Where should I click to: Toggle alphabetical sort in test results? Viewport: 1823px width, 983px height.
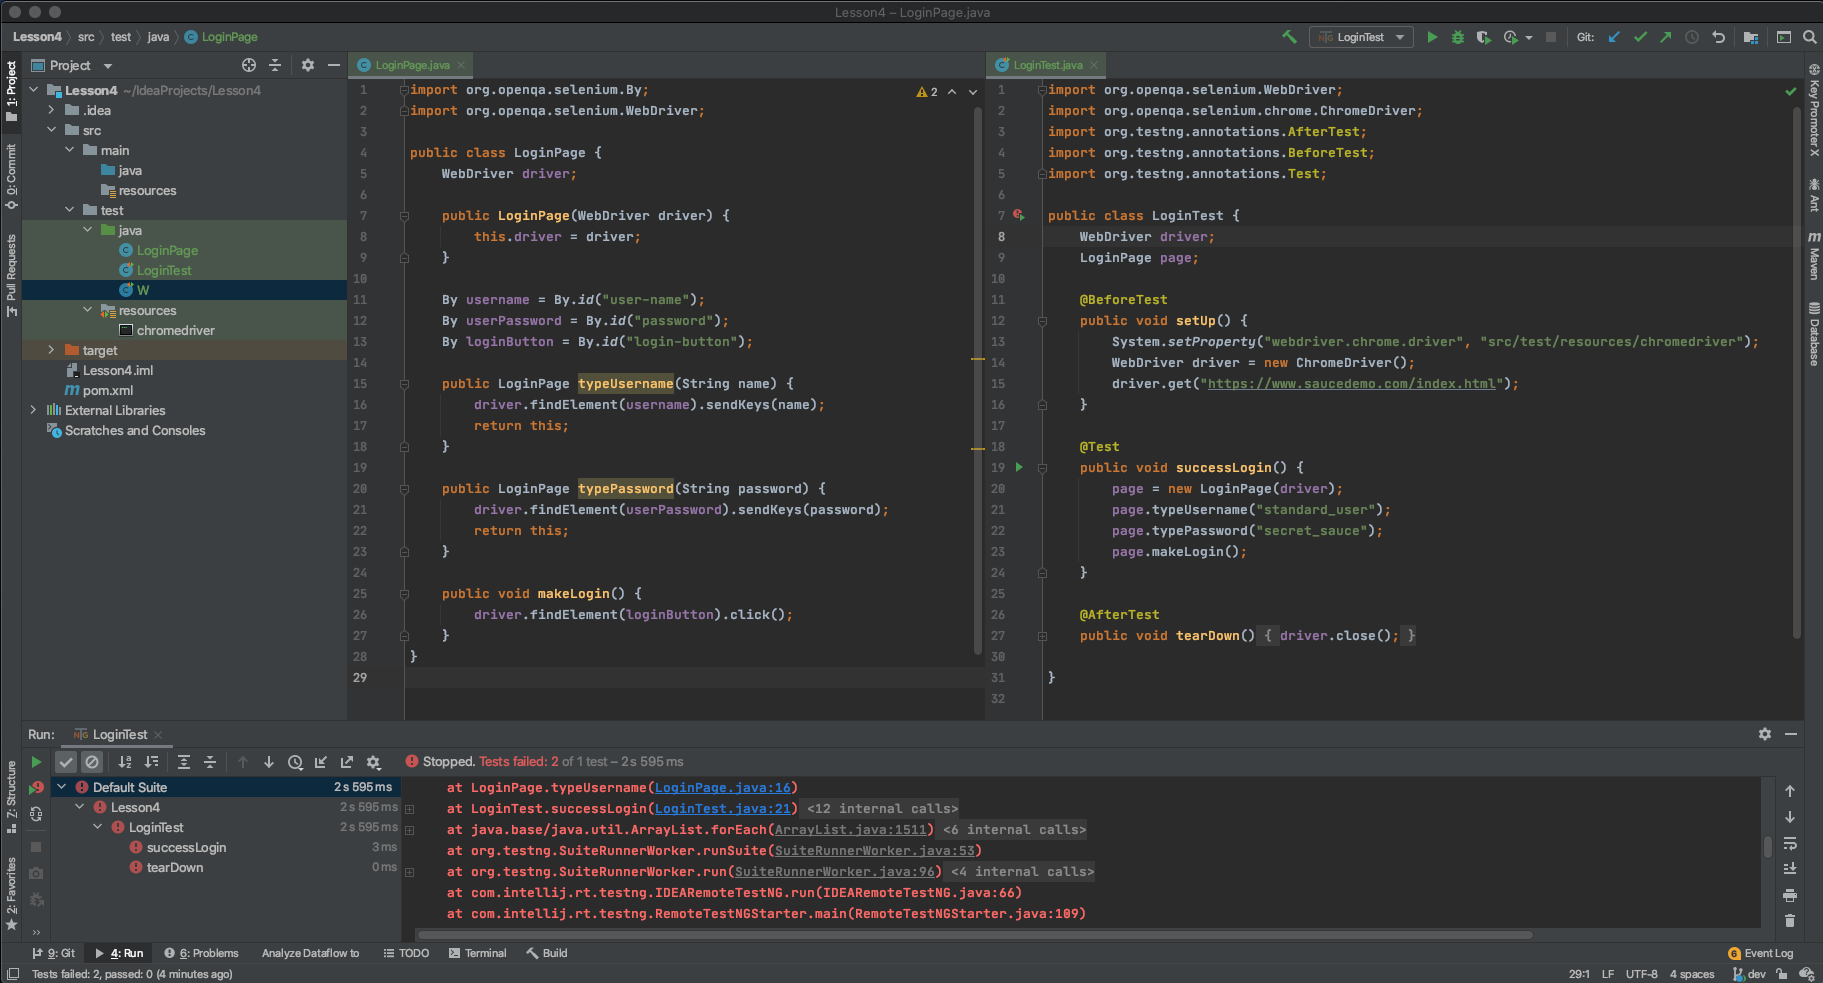pyautogui.click(x=125, y=762)
